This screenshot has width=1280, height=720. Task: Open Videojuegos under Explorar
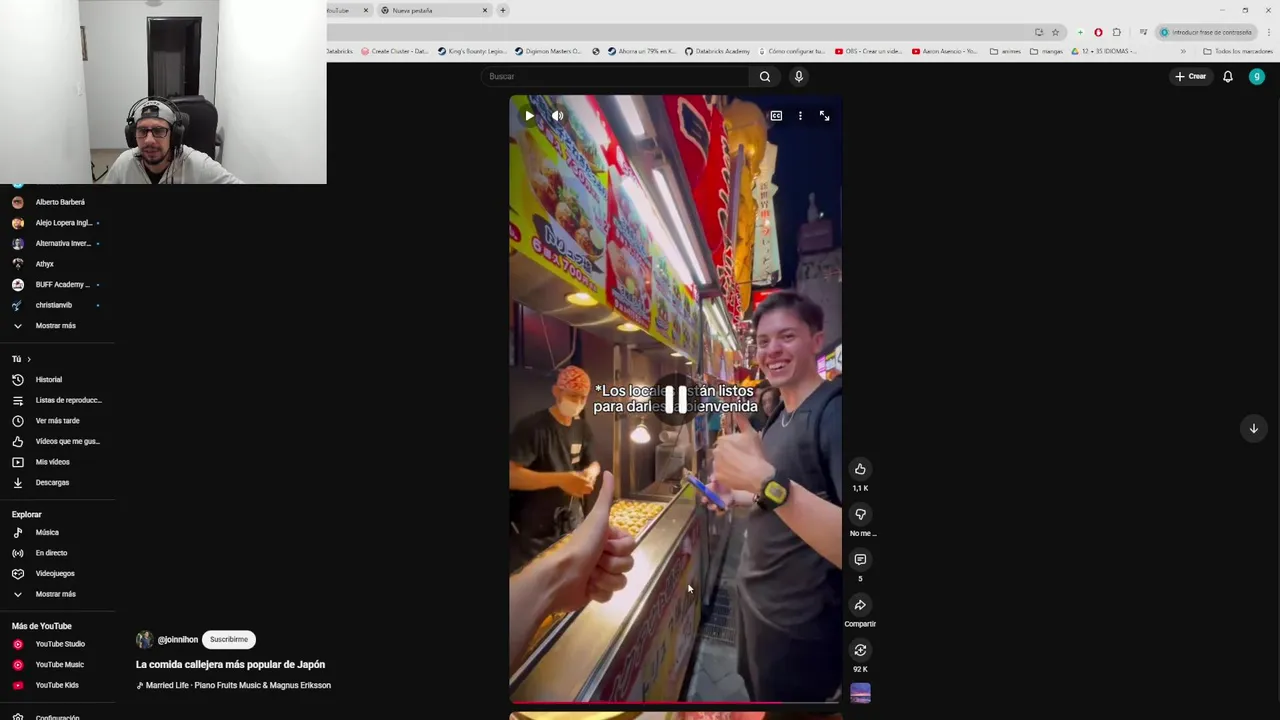pos(57,574)
